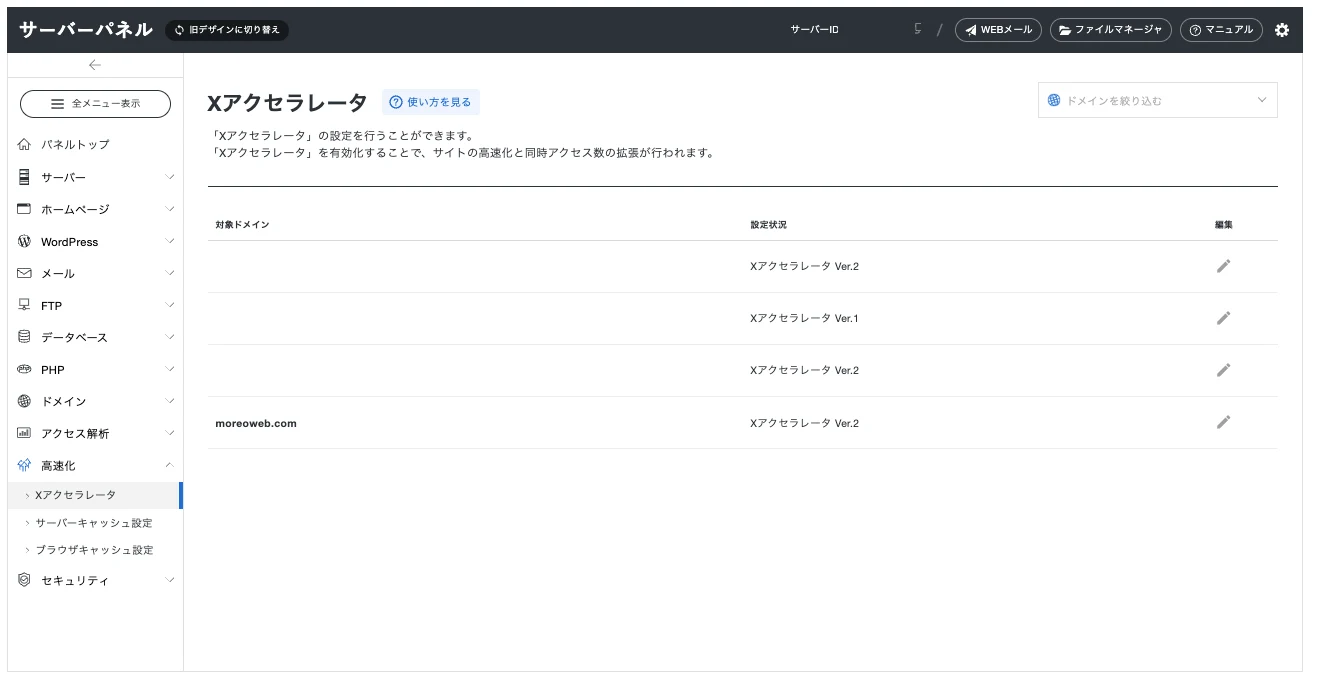
Task: Click the FTP icon in sidebar
Action: point(25,305)
